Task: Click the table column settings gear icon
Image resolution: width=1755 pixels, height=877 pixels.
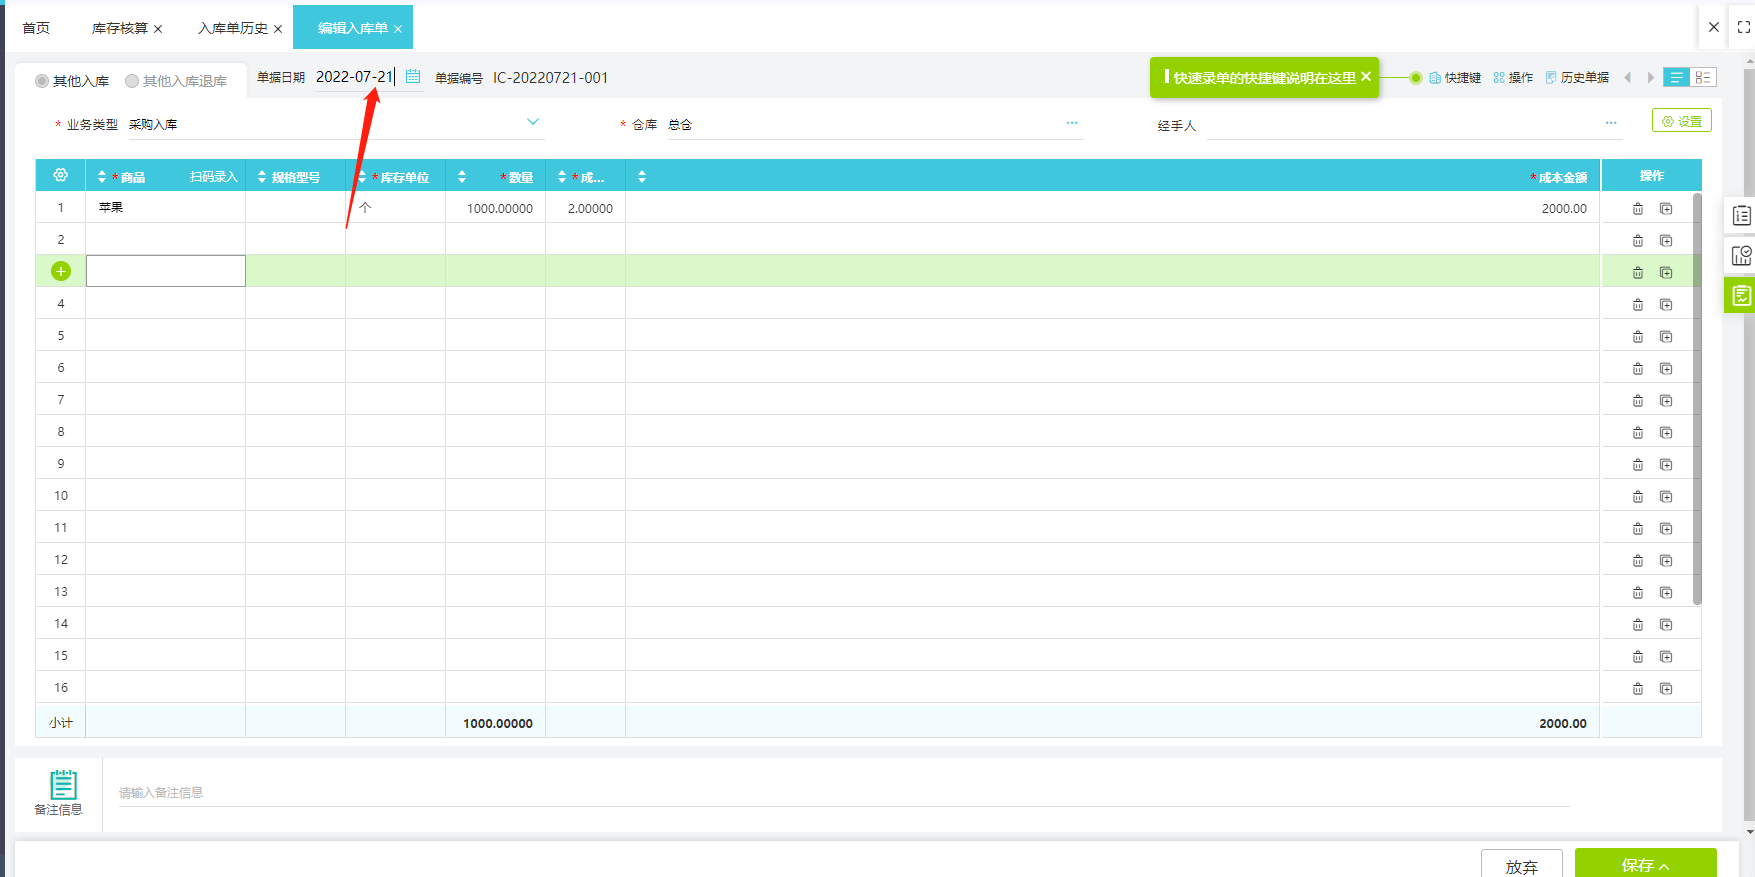Action: (x=61, y=176)
